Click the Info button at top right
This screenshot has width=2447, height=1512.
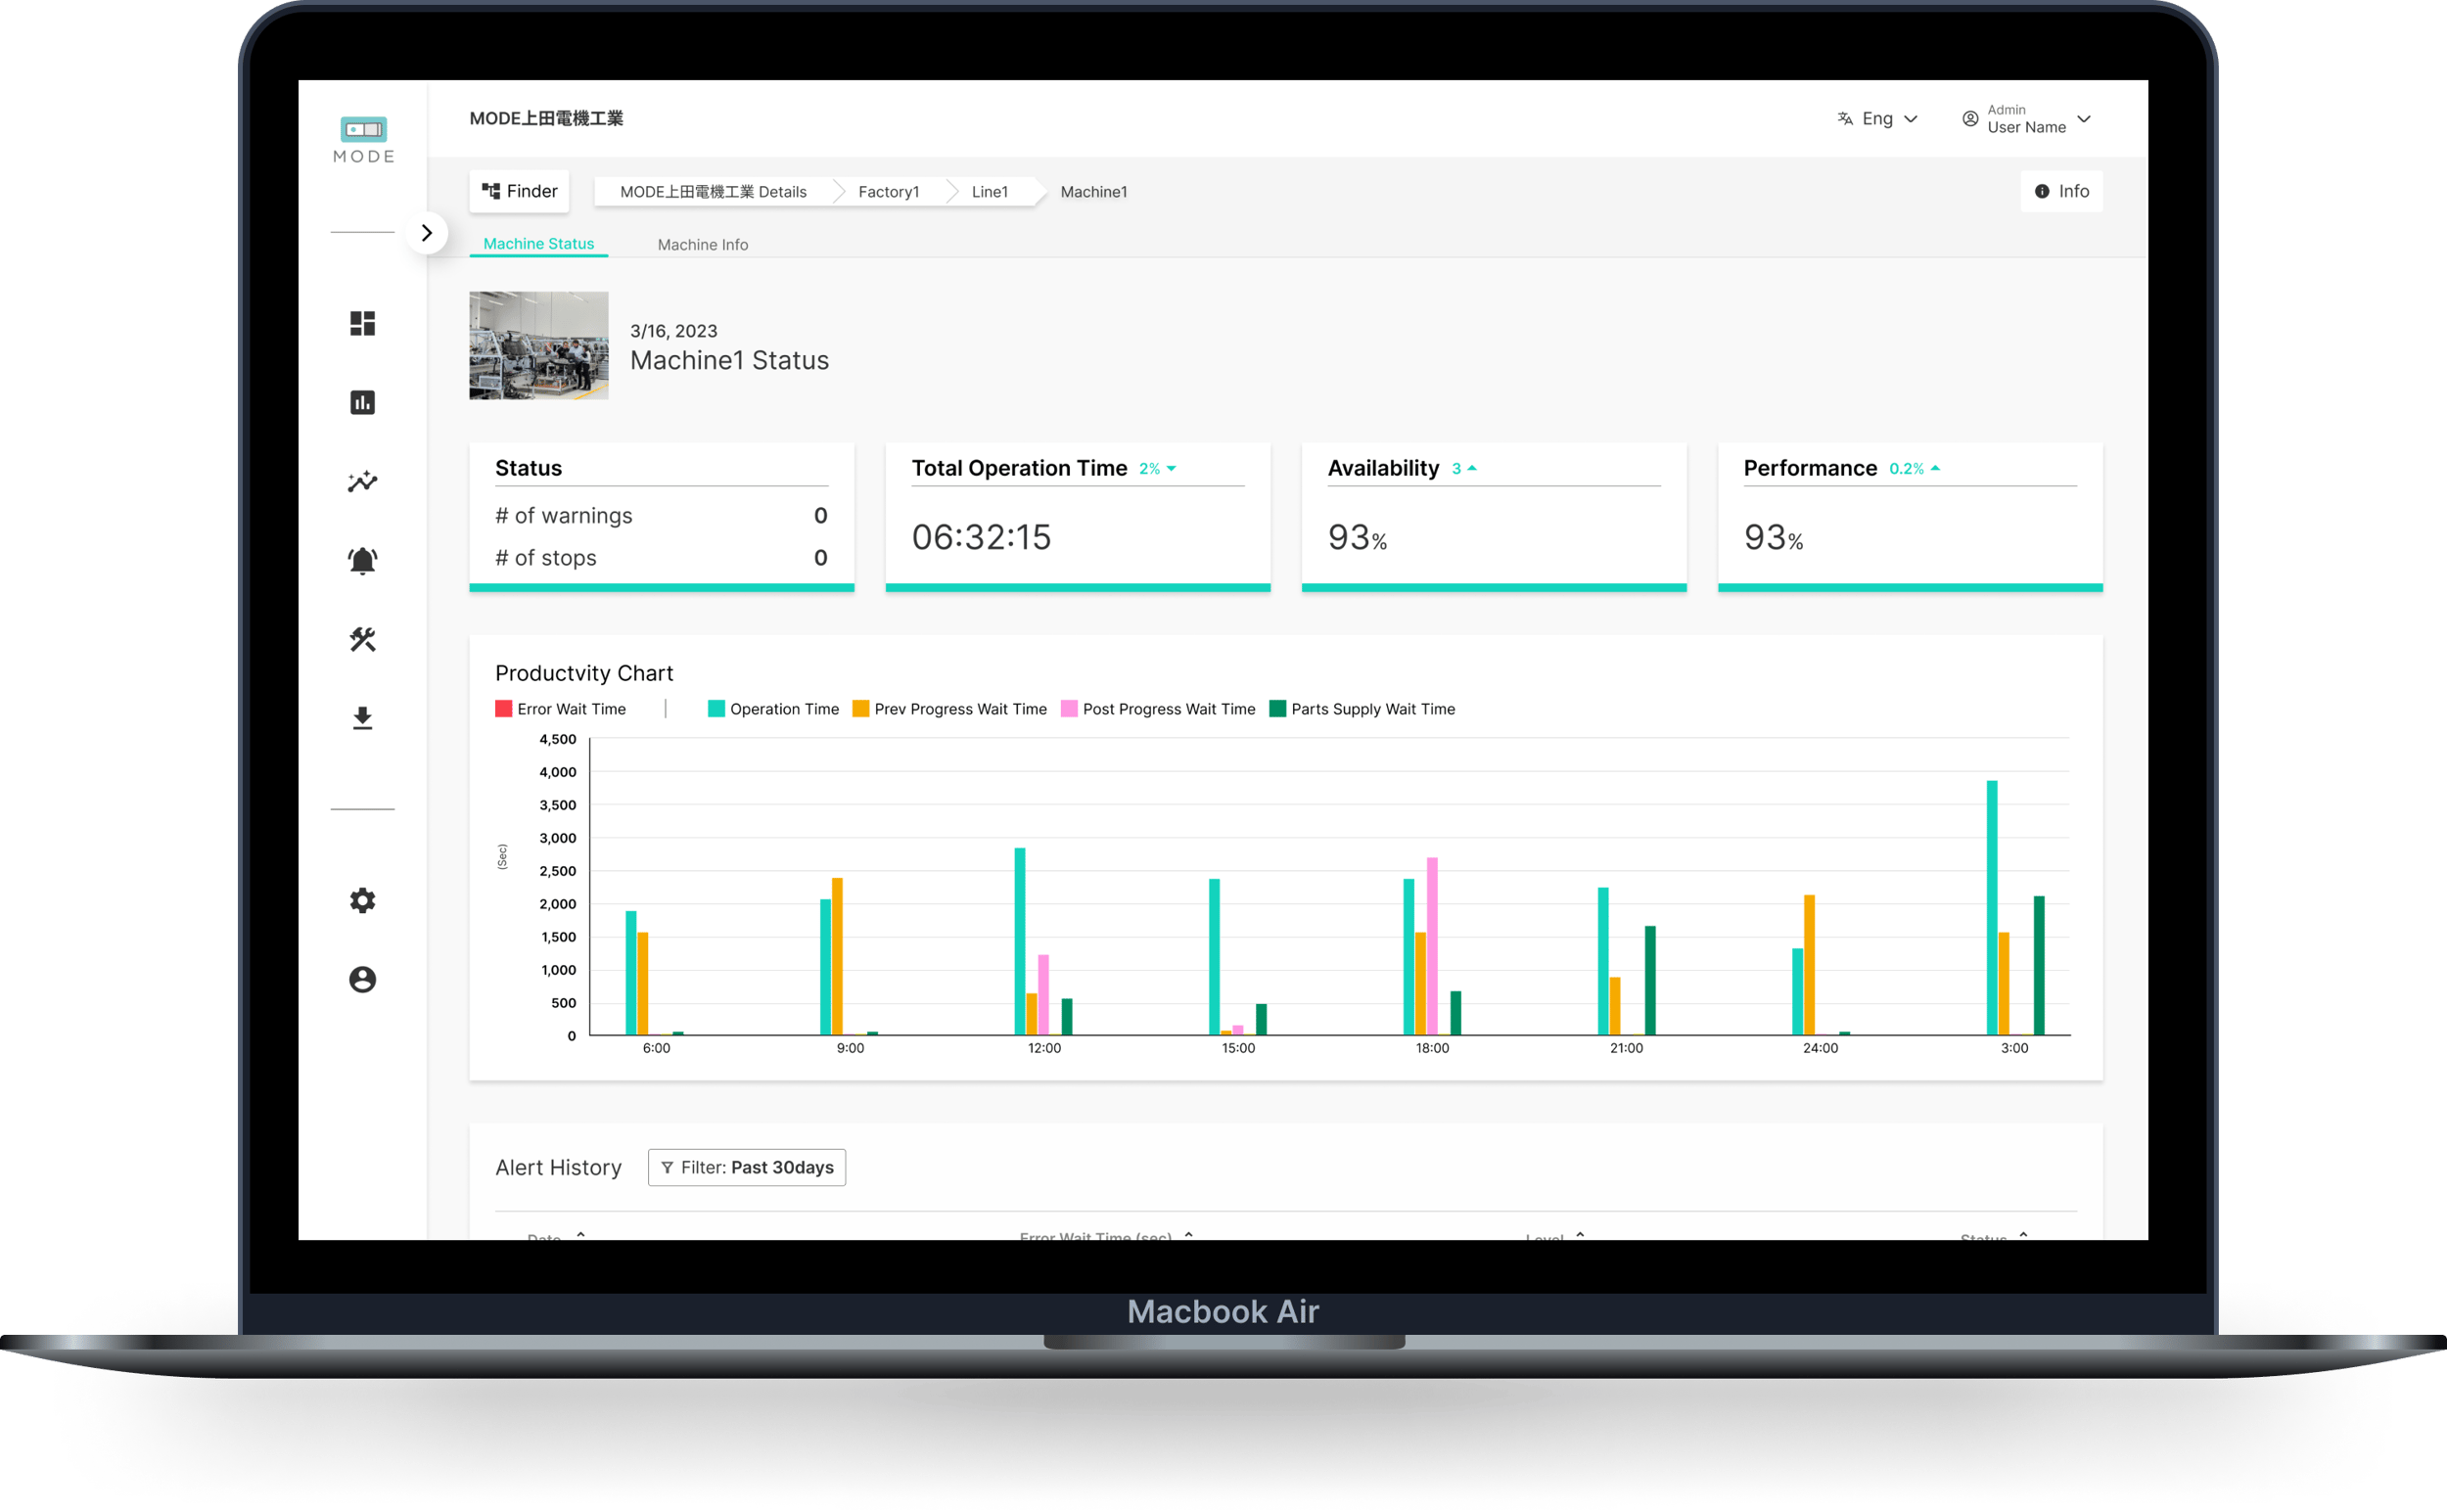coord(2061,191)
